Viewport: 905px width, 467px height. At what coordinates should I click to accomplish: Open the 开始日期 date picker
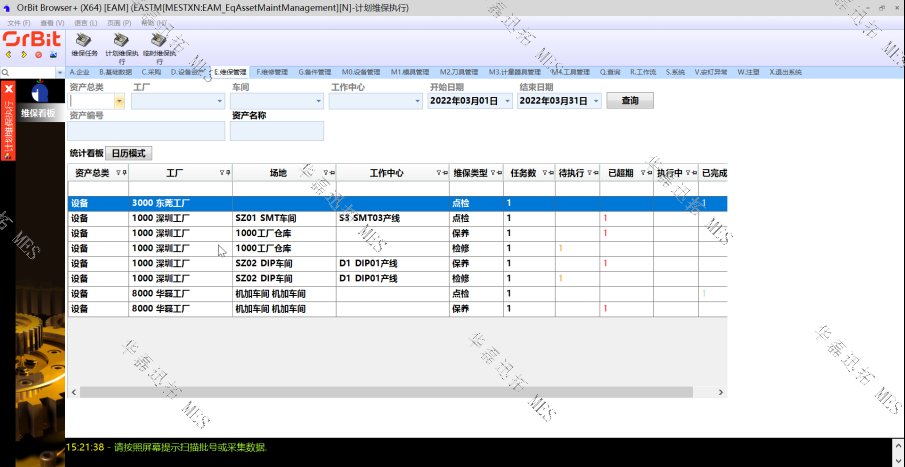click(x=508, y=101)
